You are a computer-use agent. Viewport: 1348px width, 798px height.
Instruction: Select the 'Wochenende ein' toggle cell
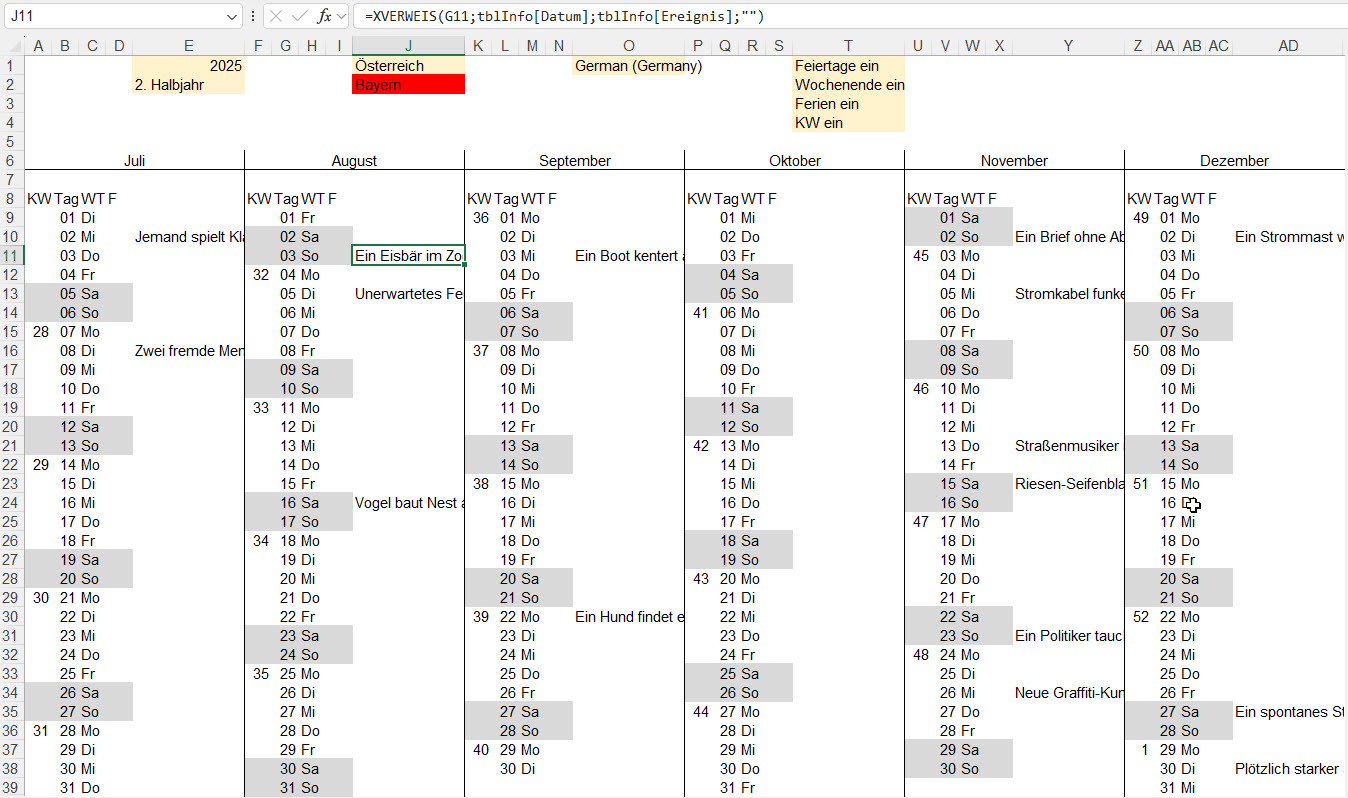848,85
